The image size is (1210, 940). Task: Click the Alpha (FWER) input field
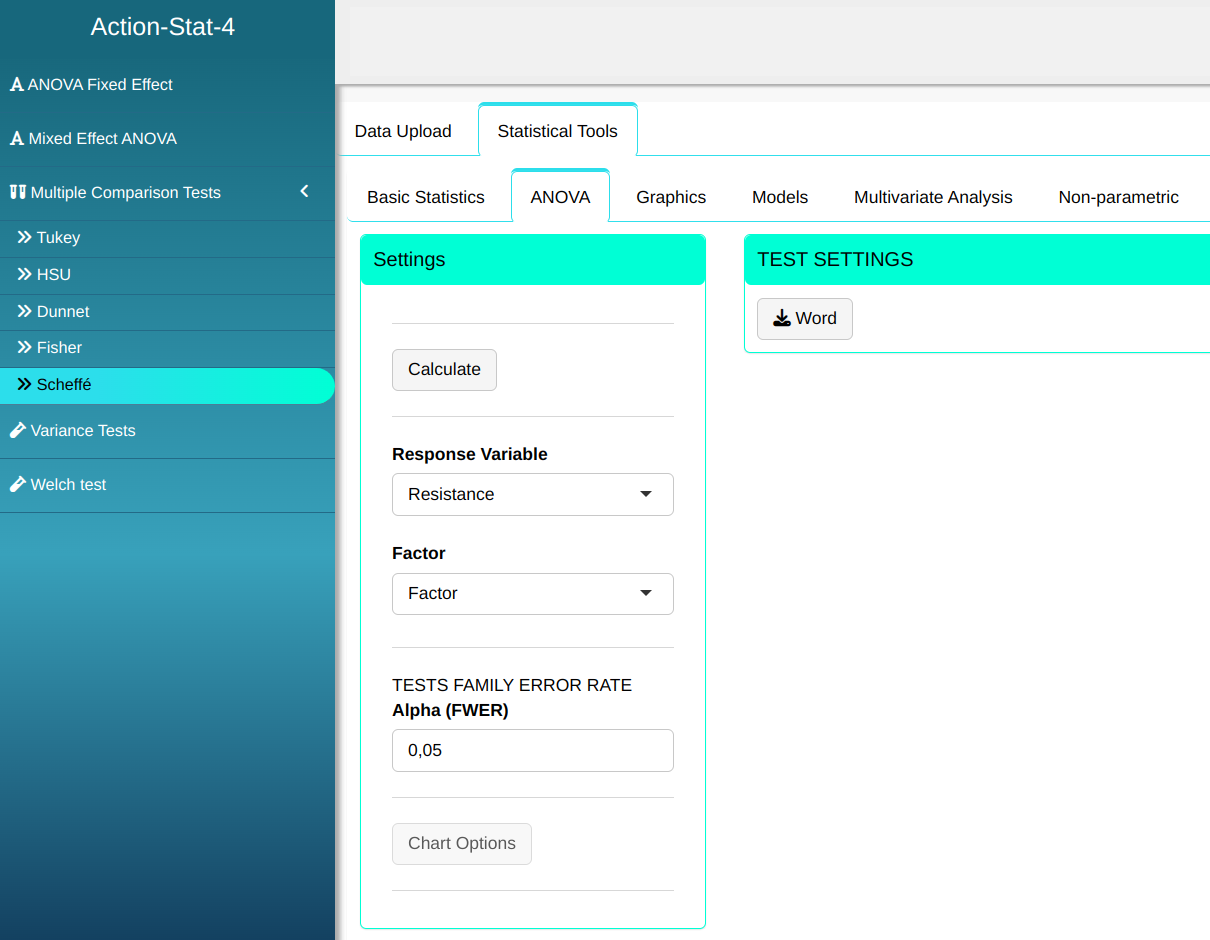[x=532, y=750]
